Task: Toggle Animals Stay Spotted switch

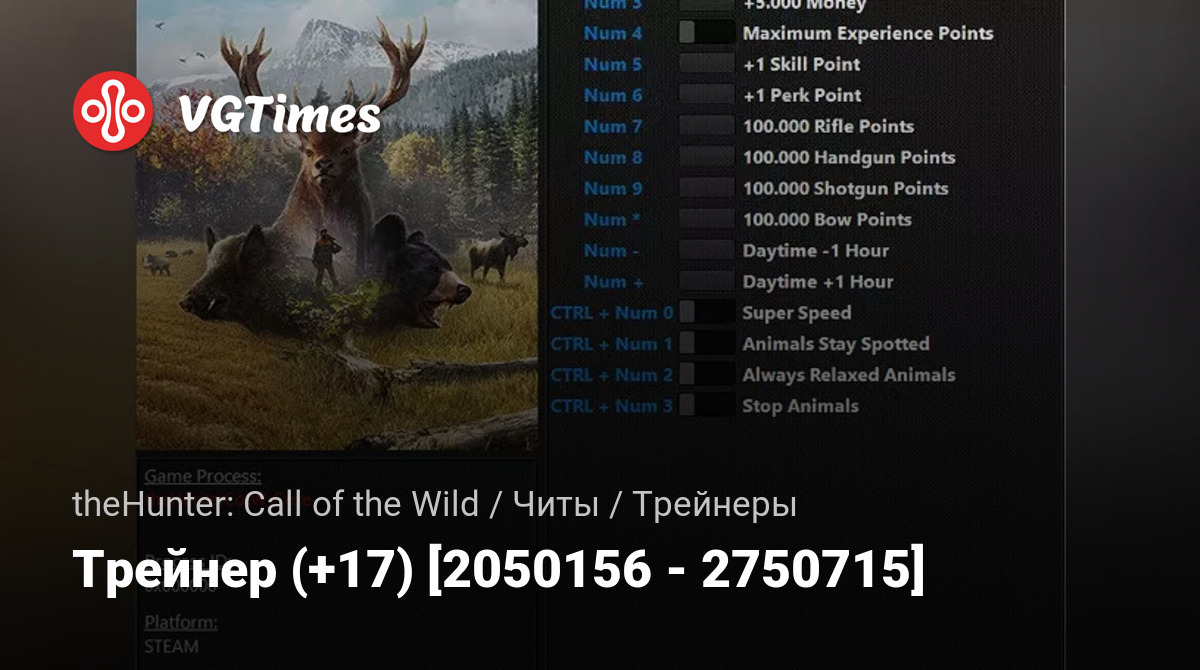Action: point(707,344)
